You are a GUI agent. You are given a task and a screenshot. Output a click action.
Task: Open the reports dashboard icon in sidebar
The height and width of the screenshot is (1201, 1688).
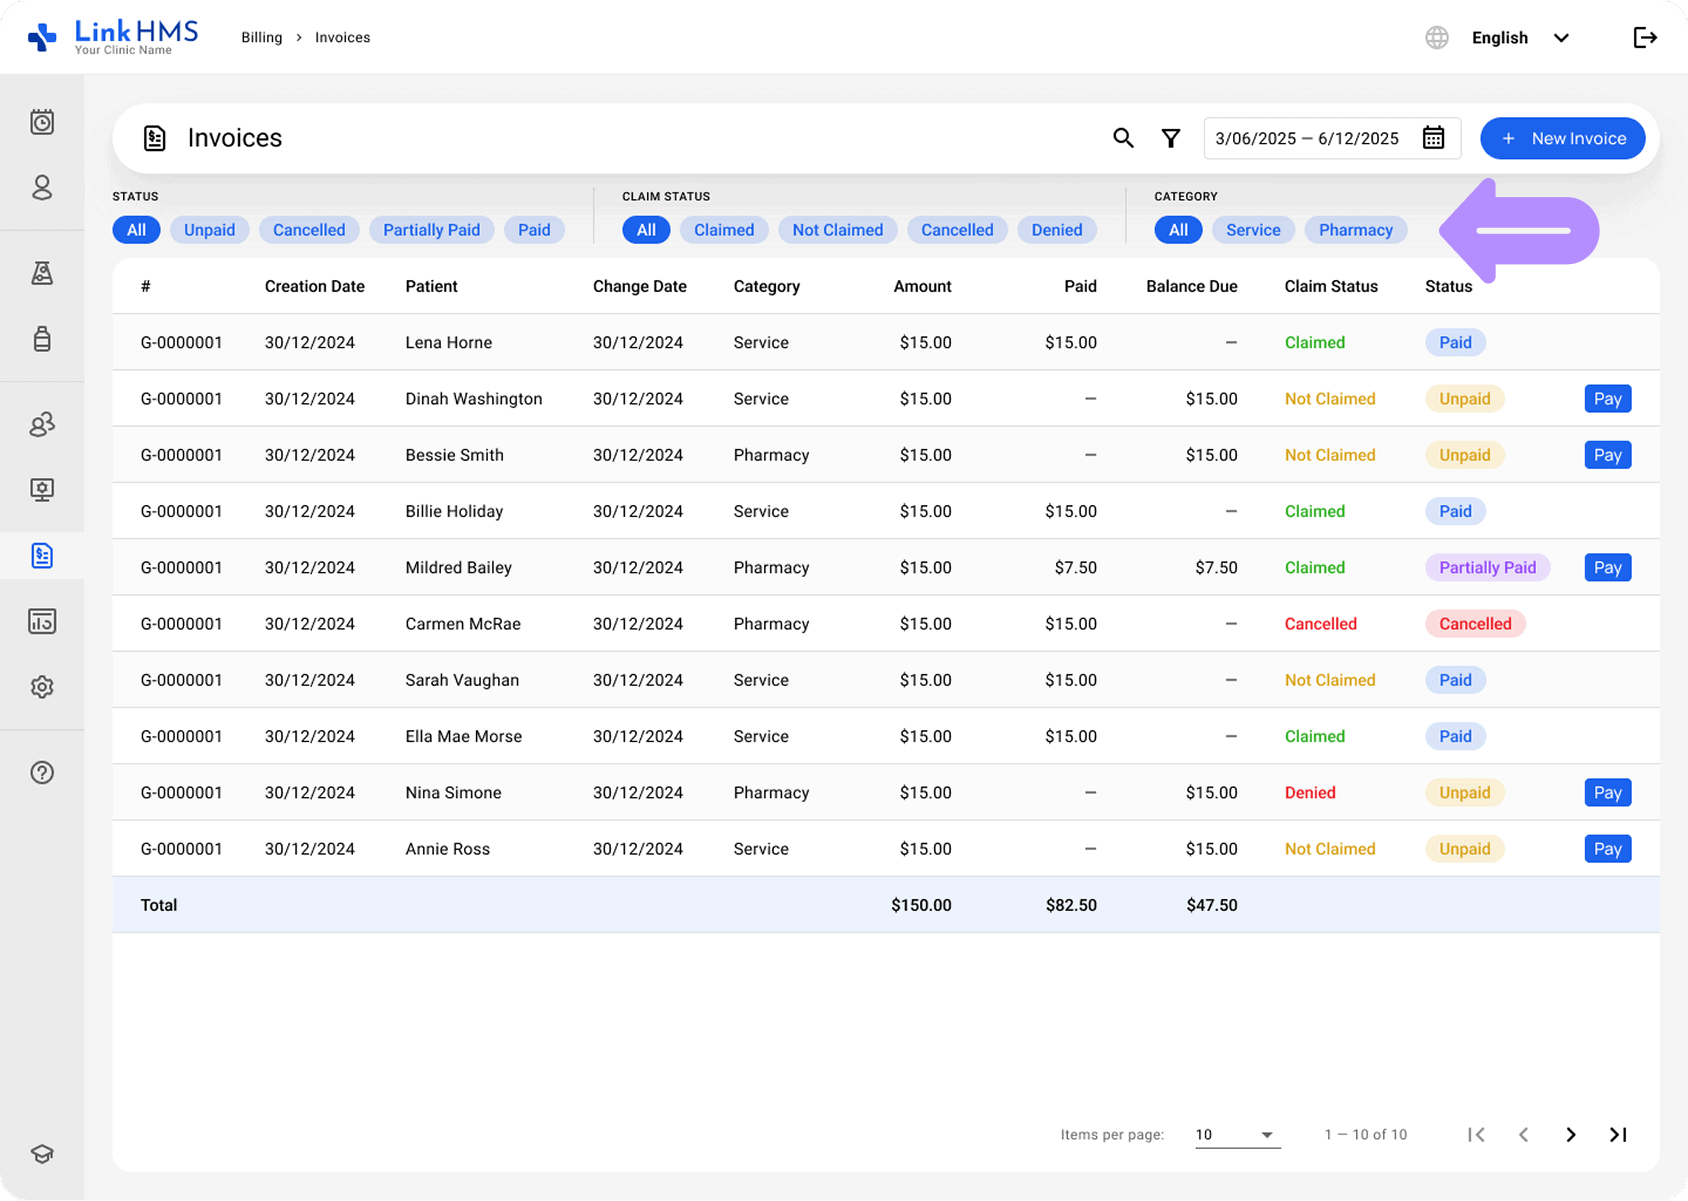[42, 621]
